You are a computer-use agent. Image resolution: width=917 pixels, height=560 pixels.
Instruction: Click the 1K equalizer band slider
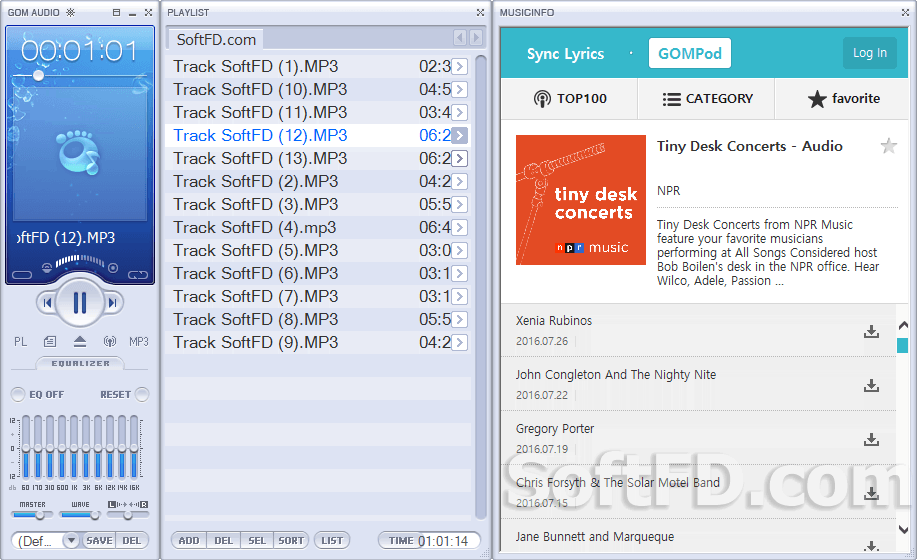pyautogui.click(x=74, y=447)
